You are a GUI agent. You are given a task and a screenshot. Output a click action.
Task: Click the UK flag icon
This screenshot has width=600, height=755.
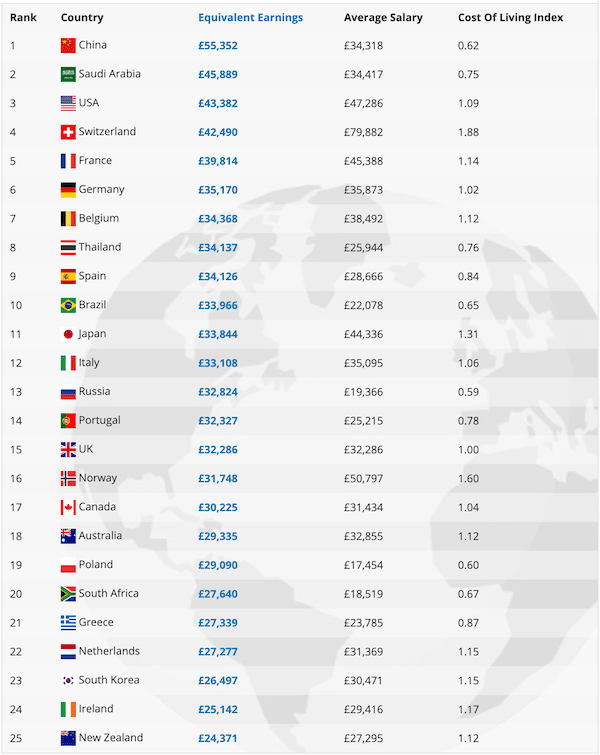pyautogui.click(x=68, y=450)
